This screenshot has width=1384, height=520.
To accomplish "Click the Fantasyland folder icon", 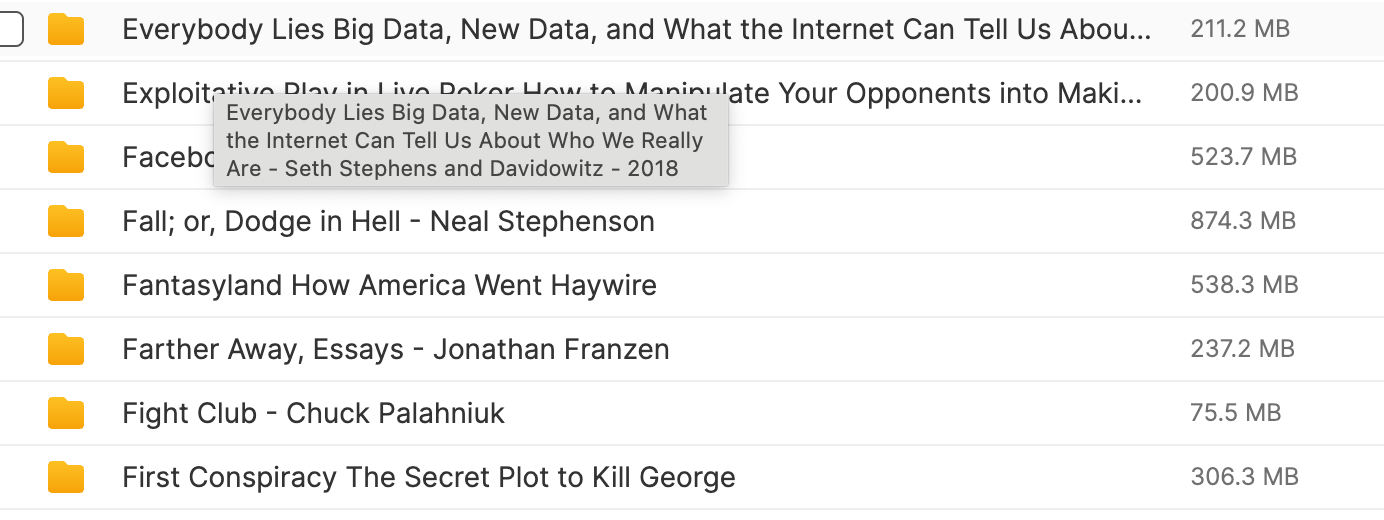I will 66,285.
